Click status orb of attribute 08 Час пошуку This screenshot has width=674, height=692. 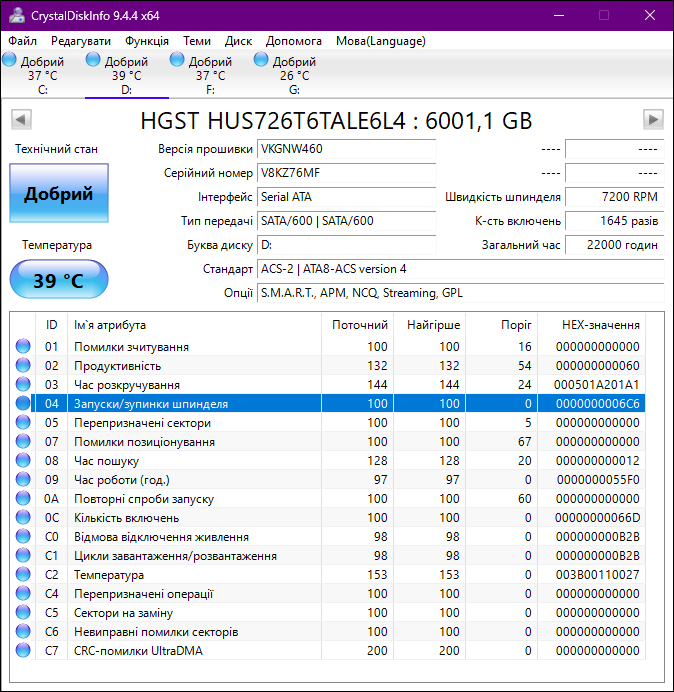(x=23, y=460)
